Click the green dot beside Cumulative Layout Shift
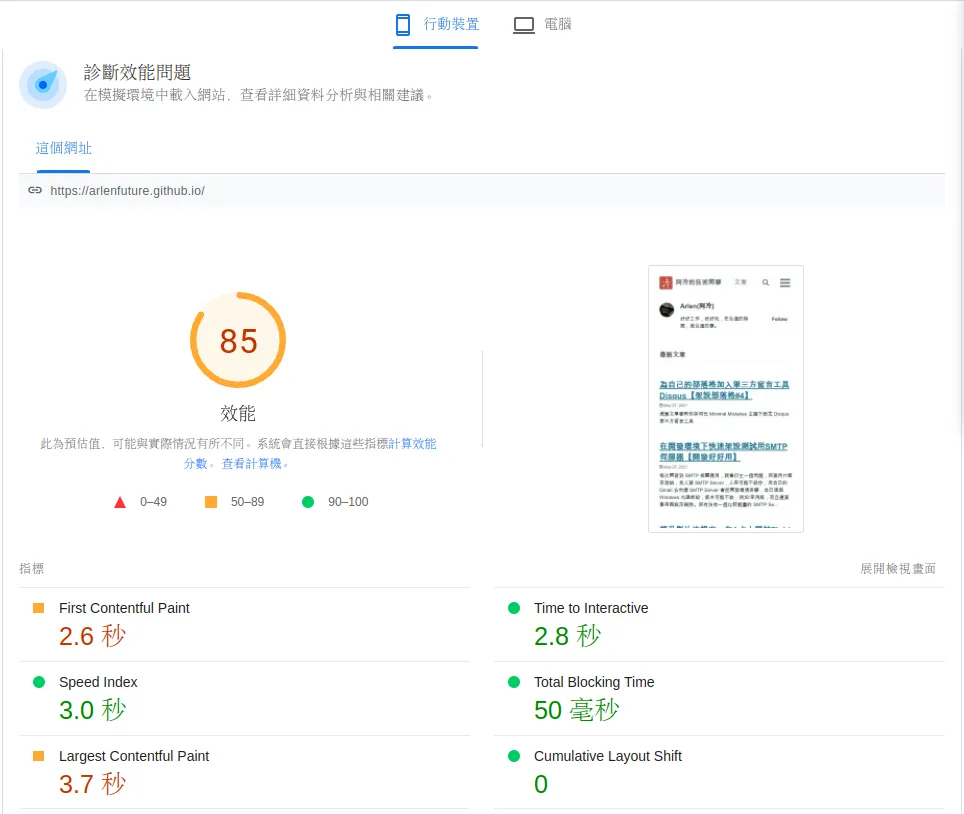The width and height of the screenshot is (964, 814). pyautogui.click(x=514, y=756)
